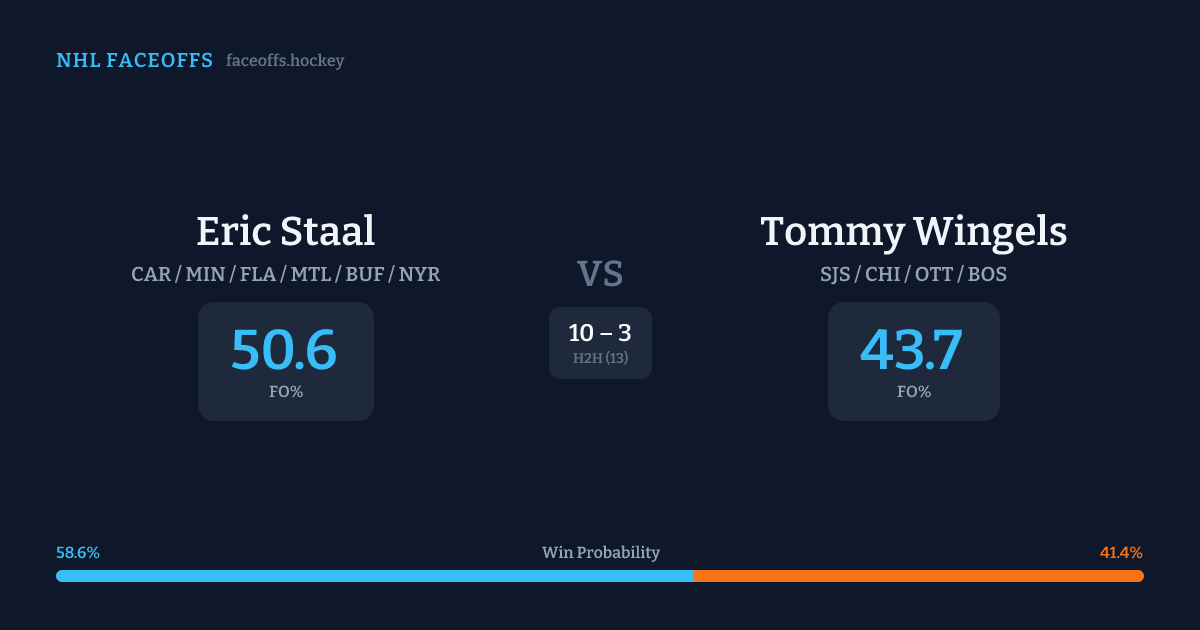Click the large 43.7 number
This screenshot has width=1200, height=630.
912,350
